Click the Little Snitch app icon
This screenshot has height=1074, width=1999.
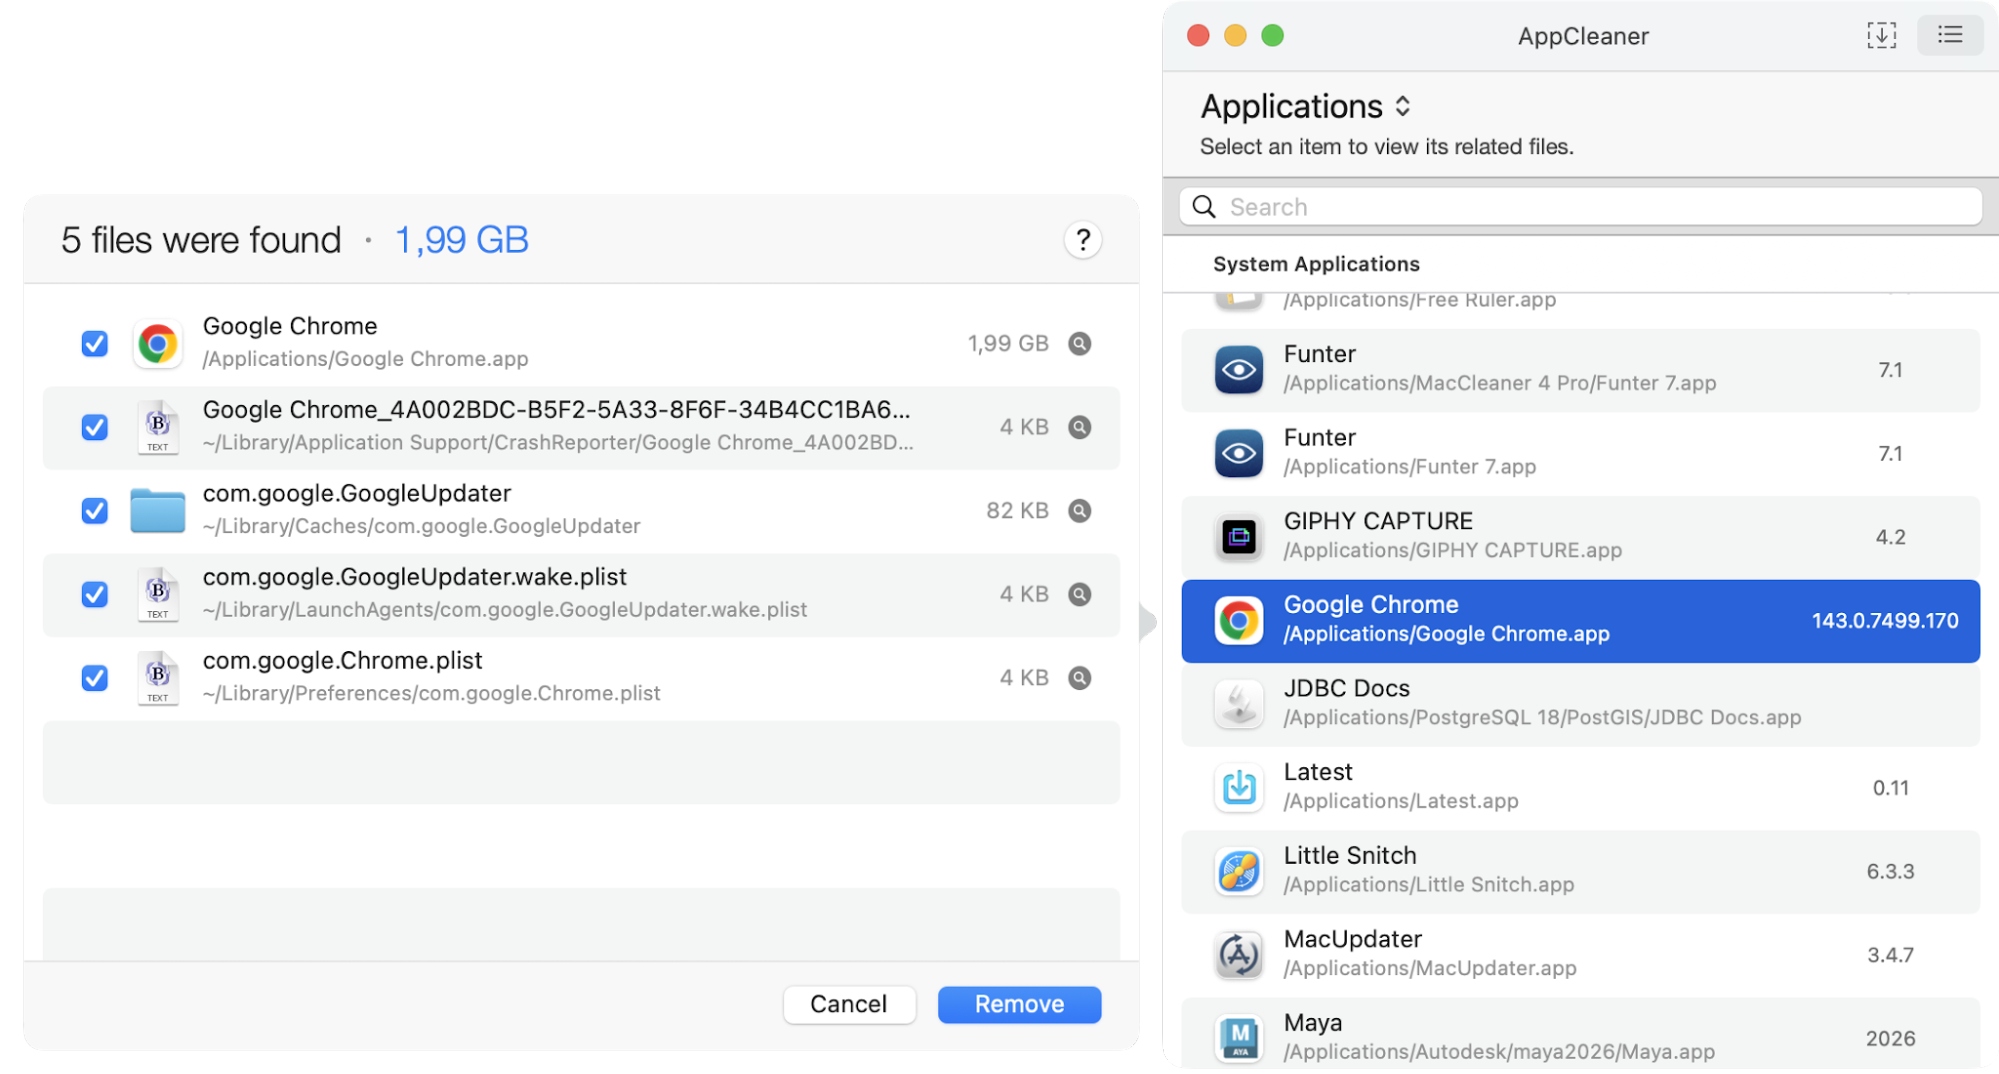tap(1238, 872)
